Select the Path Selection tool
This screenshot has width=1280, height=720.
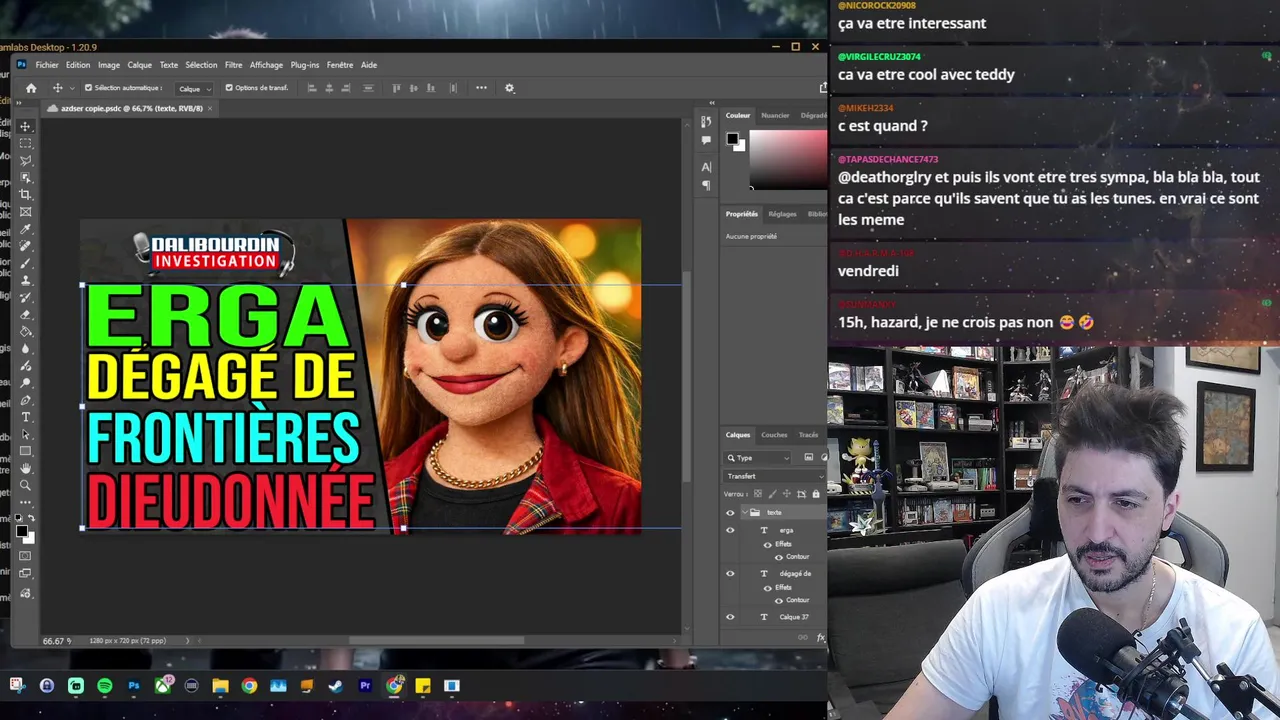tap(26, 434)
